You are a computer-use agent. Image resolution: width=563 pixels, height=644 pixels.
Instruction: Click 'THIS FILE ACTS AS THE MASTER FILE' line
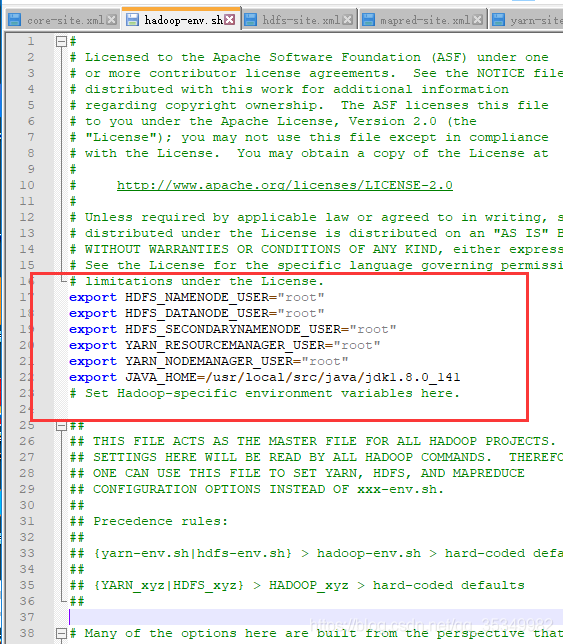(313, 441)
